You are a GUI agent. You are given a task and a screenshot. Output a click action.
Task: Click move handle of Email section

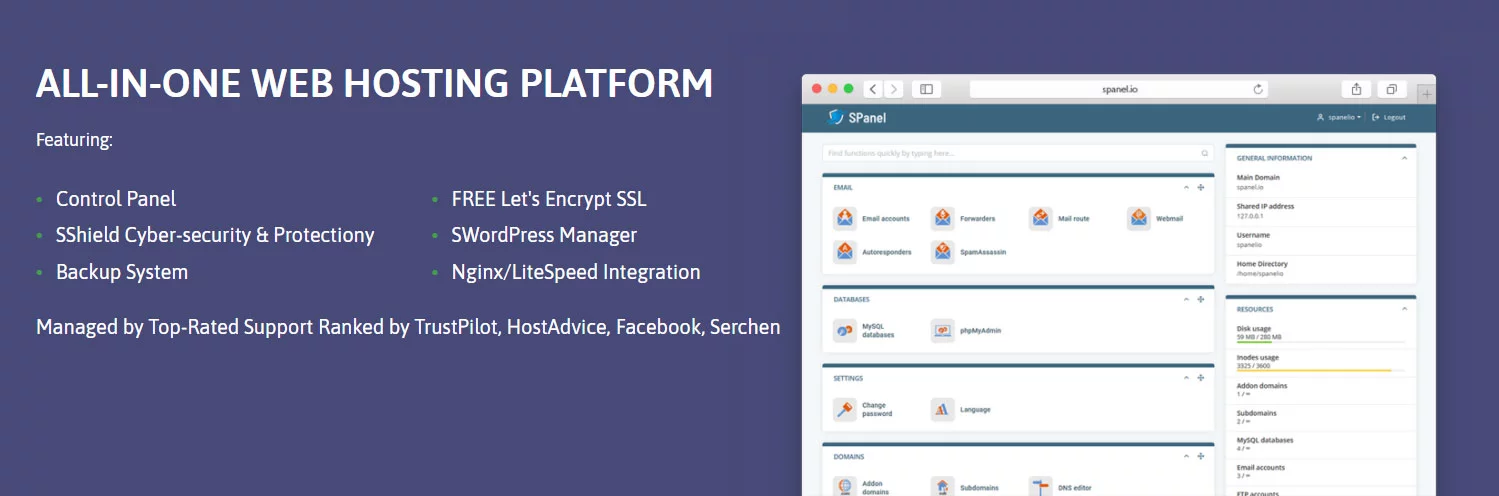pyautogui.click(x=1201, y=187)
